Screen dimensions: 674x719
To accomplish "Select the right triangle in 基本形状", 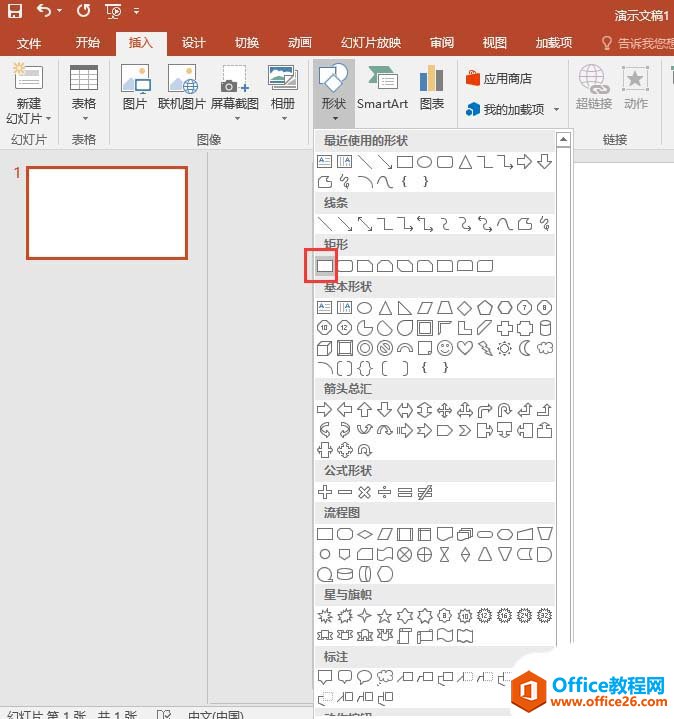I will click(x=404, y=308).
